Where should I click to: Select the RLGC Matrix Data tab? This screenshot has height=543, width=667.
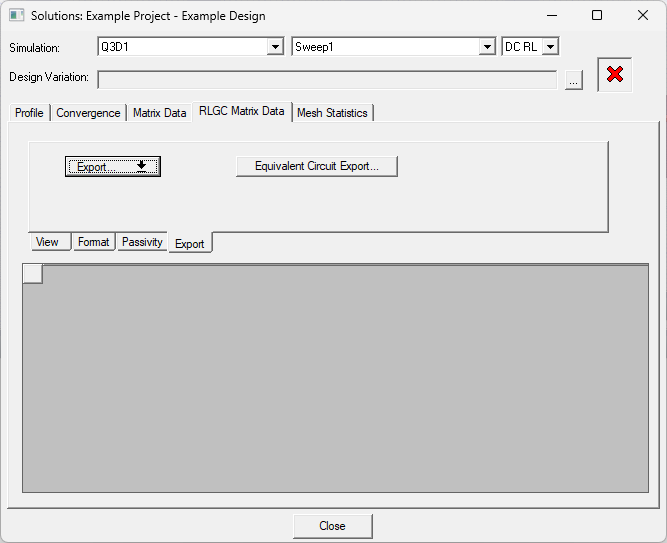tap(242, 111)
